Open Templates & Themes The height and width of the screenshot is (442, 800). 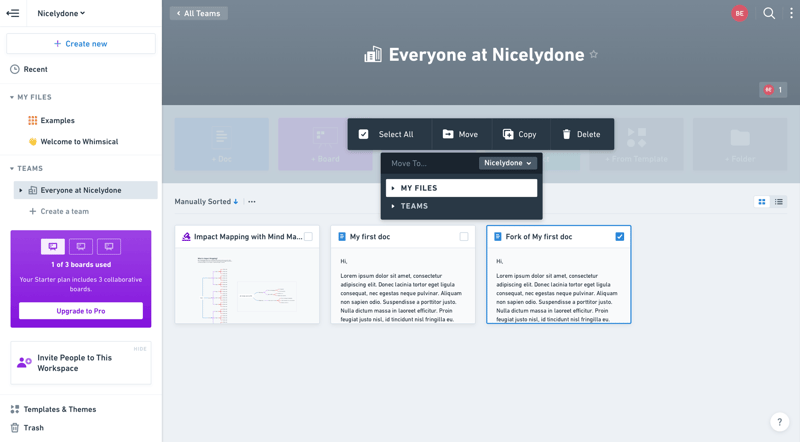pos(54,409)
